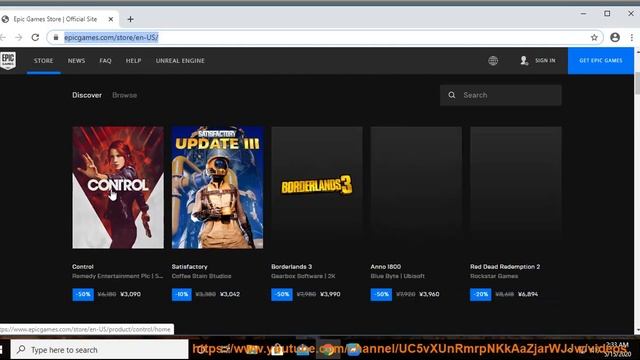
Task: Click the page vertical scrollbar thumb
Action: (638, 83)
